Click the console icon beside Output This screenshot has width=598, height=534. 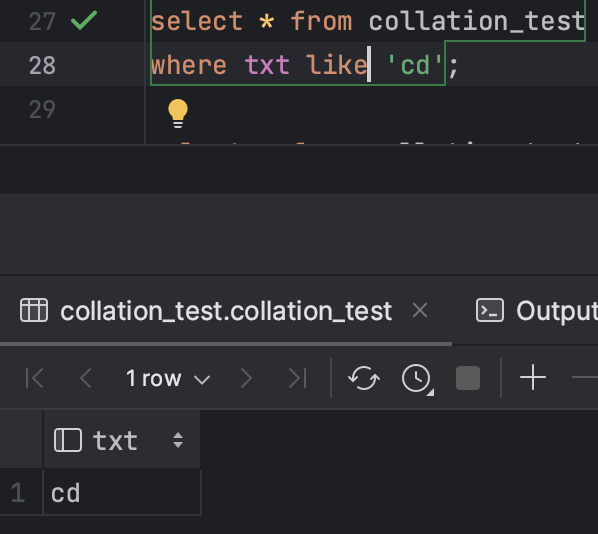click(x=490, y=310)
